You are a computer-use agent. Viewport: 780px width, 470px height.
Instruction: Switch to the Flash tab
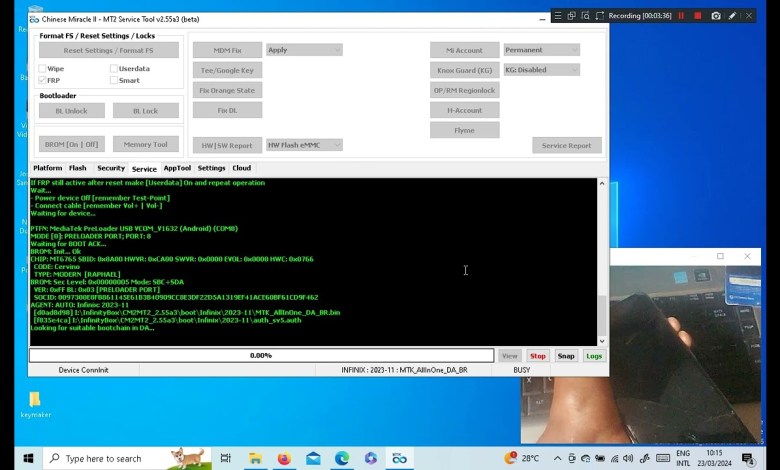pos(78,168)
